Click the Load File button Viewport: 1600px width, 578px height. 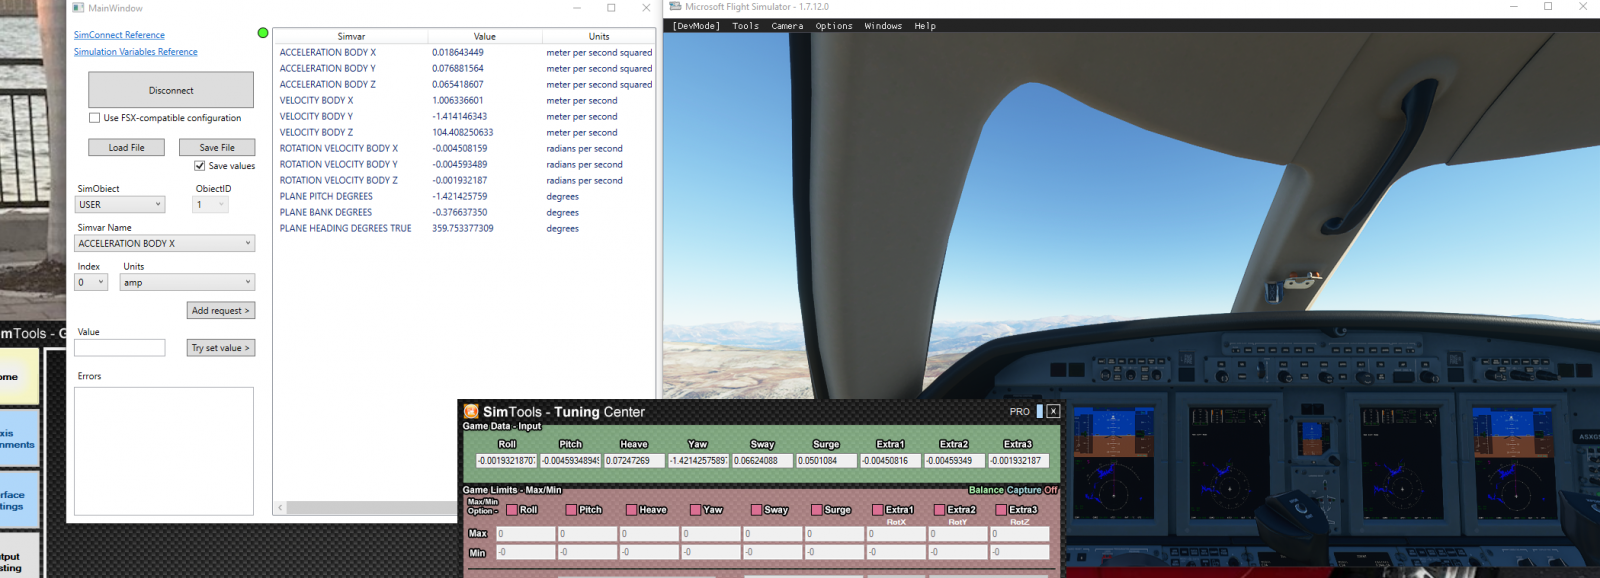click(x=126, y=147)
